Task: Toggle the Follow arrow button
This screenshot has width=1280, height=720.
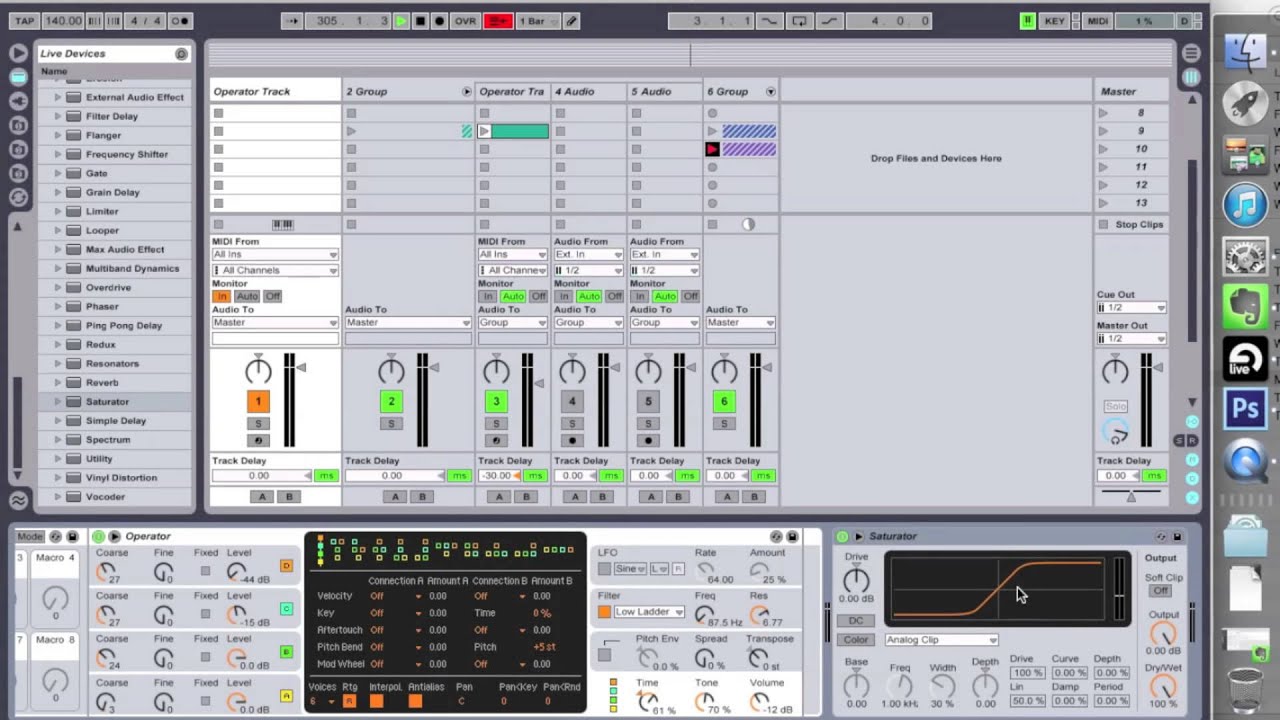Action: click(291, 21)
